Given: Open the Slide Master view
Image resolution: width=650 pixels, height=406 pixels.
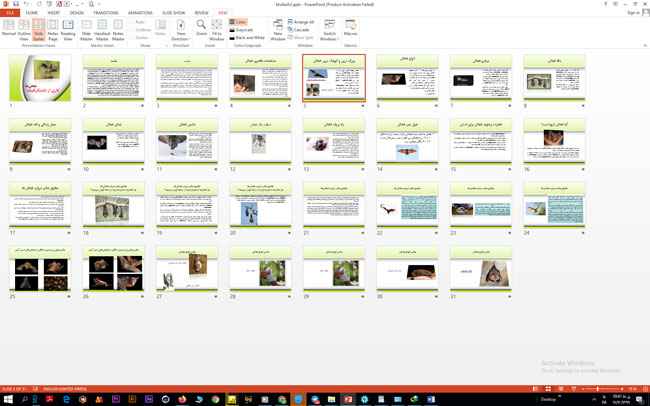Looking at the screenshot, I should pos(86,28).
